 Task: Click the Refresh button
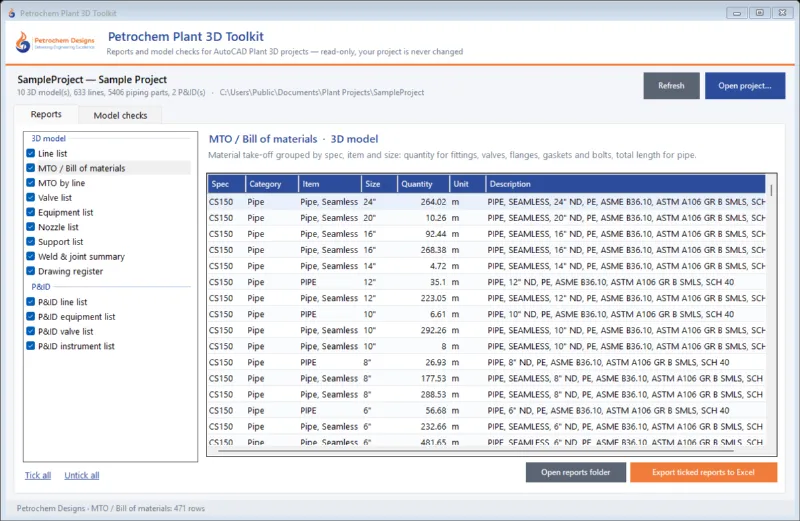pos(671,86)
